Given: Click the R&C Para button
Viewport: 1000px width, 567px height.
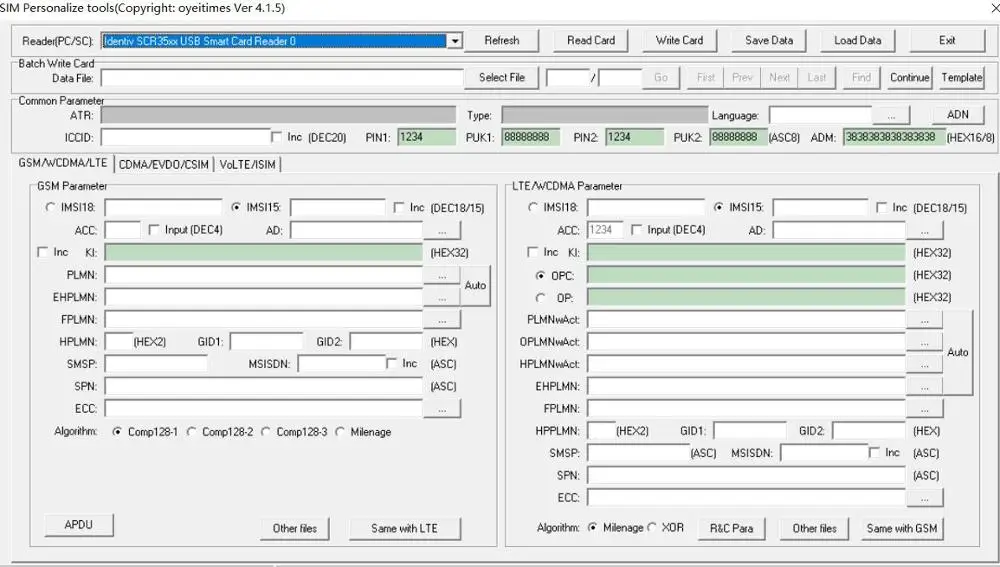Looking at the screenshot, I should click(x=731, y=528).
